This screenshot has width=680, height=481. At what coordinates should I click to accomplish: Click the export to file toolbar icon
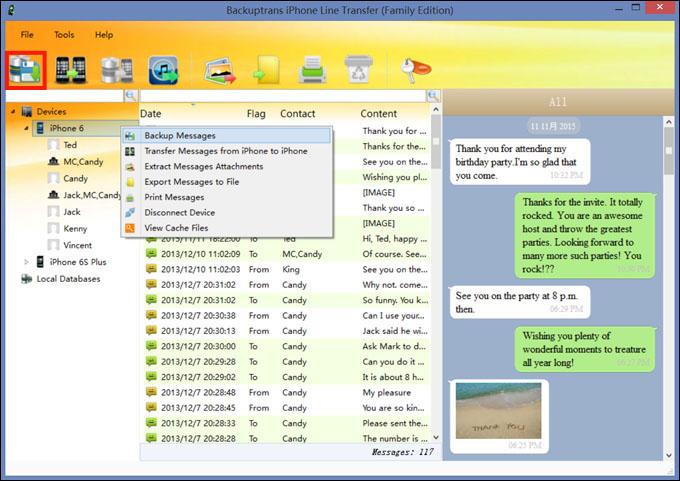pyautogui.click(x=267, y=70)
